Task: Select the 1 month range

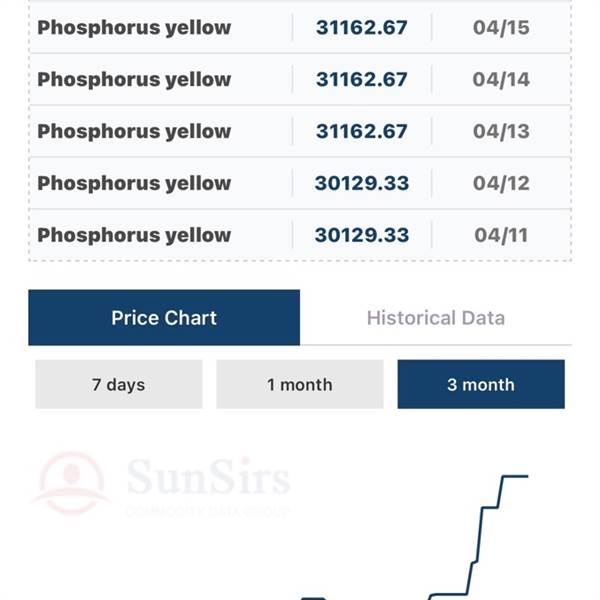Action: click(x=299, y=385)
